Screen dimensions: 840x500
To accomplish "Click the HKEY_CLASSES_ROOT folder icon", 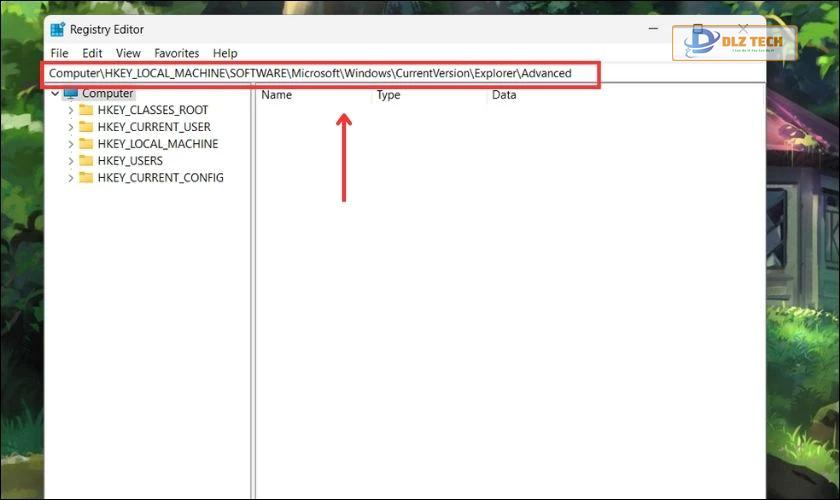I will tap(86, 110).
